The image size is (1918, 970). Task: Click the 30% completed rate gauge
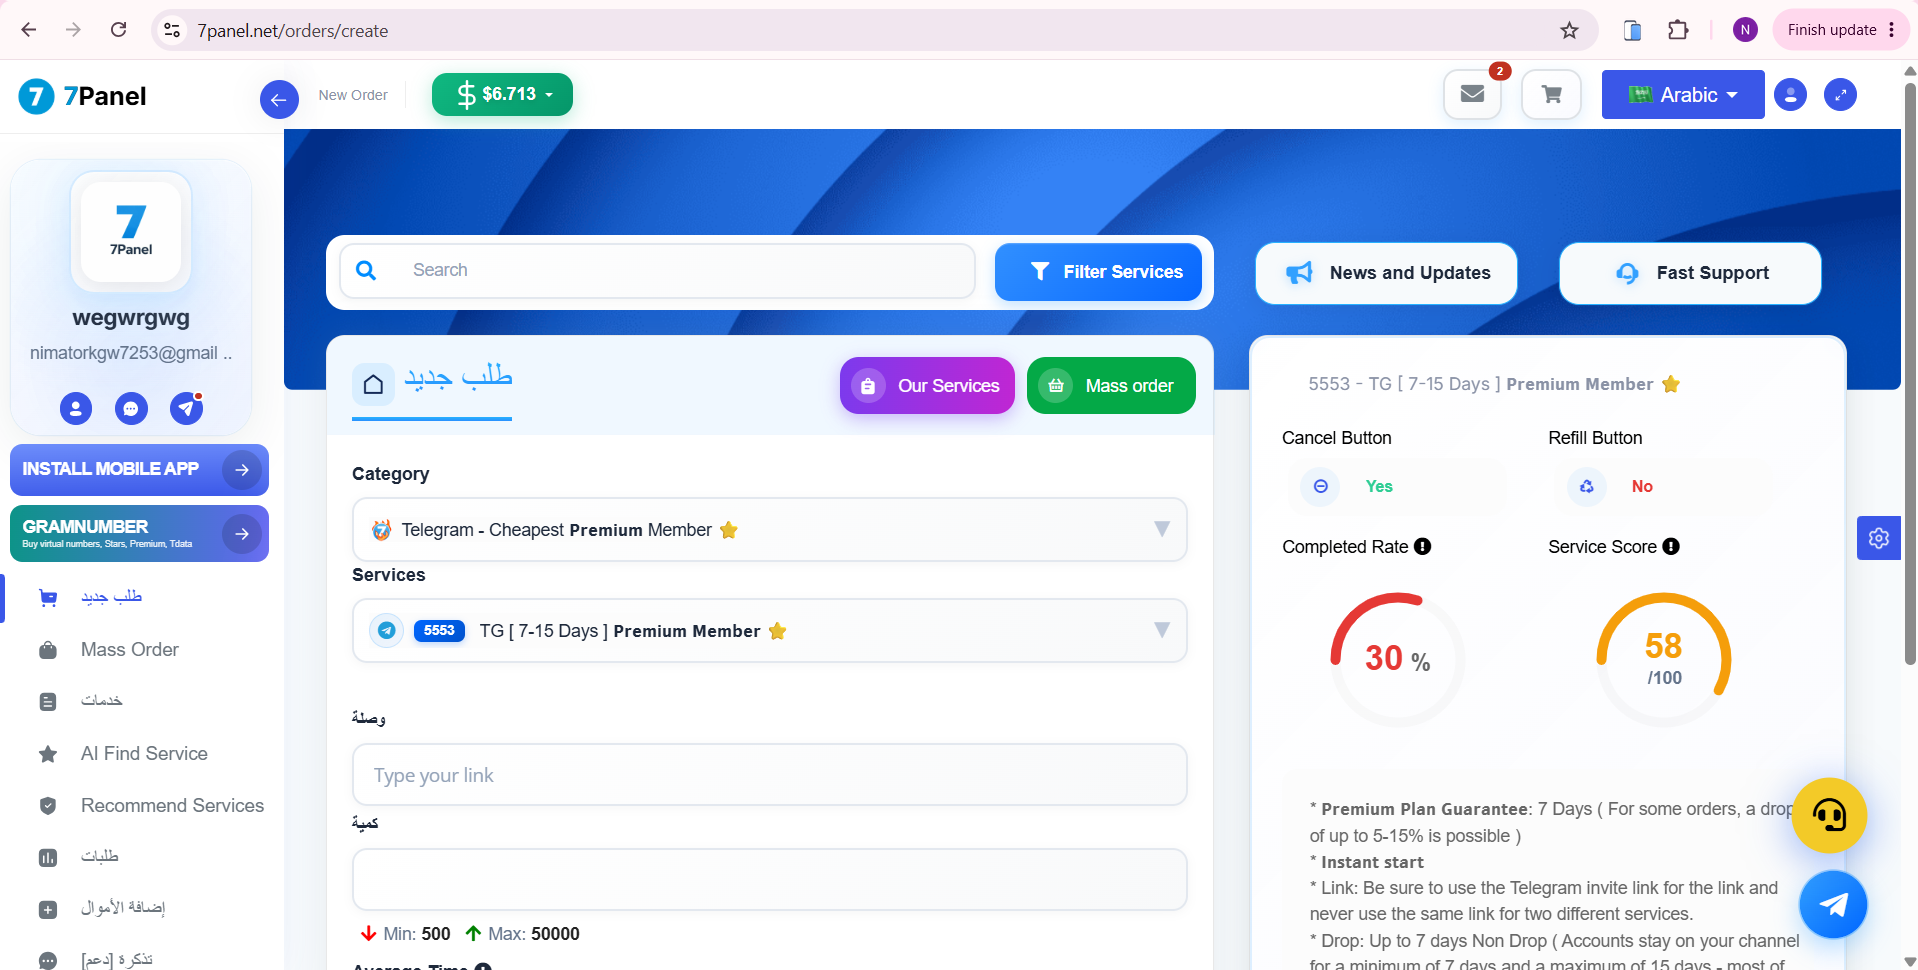[x=1397, y=659]
